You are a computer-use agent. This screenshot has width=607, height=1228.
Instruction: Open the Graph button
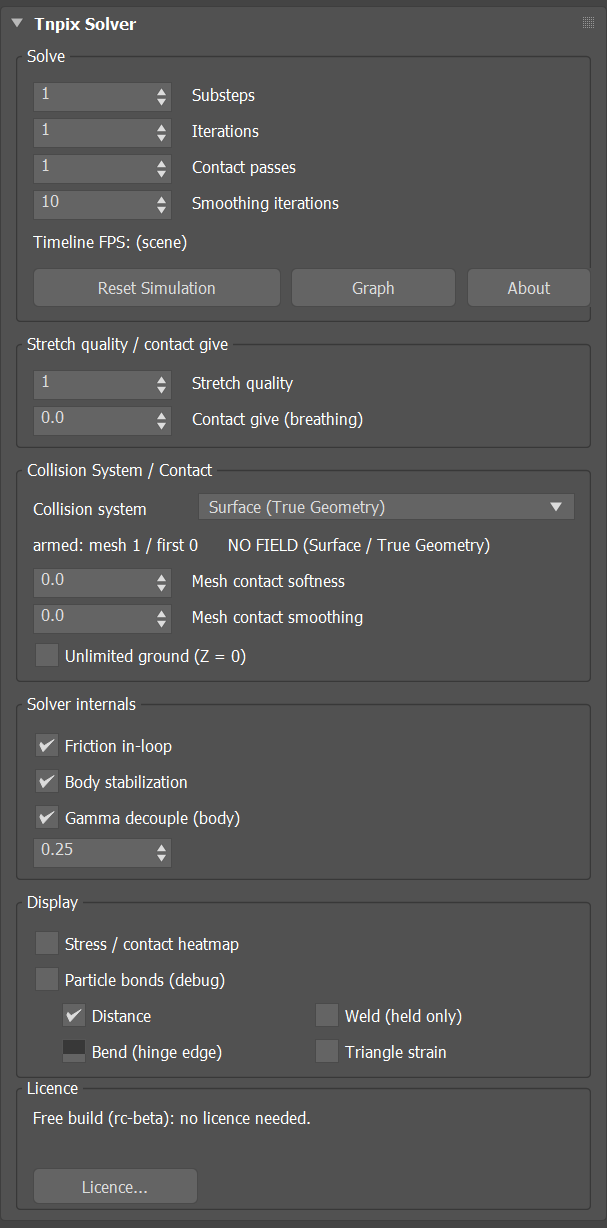[x=373, y=288]
